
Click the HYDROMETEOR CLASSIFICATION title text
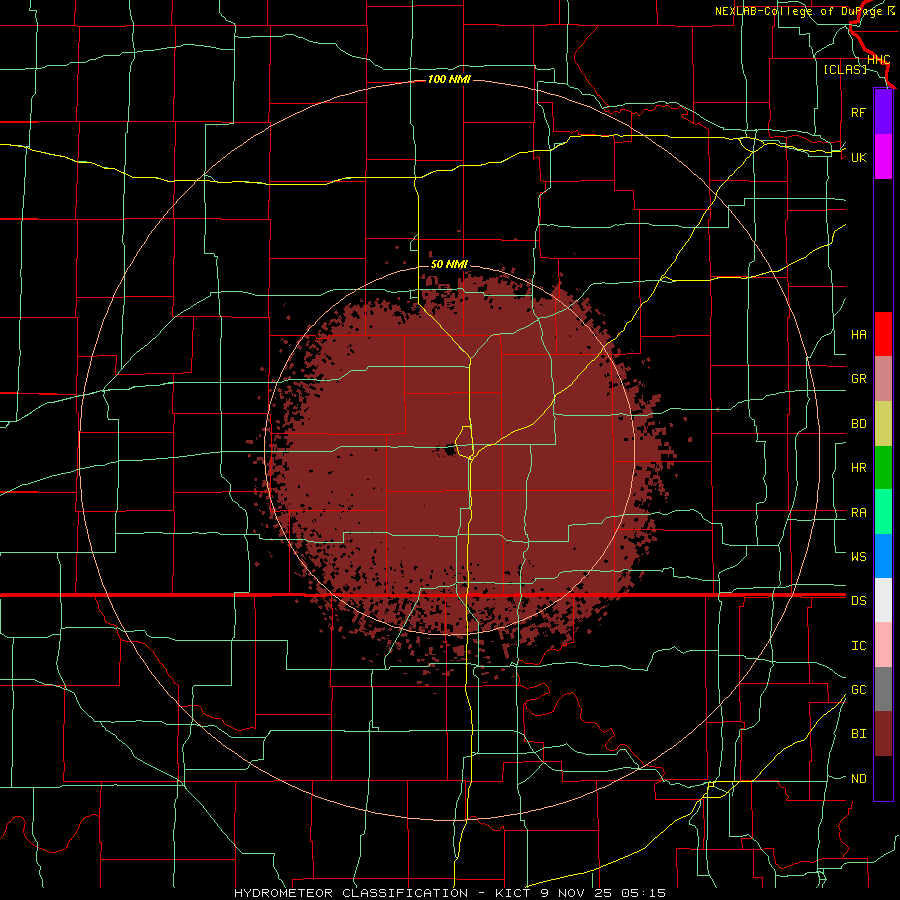click(x=351, y=893)
